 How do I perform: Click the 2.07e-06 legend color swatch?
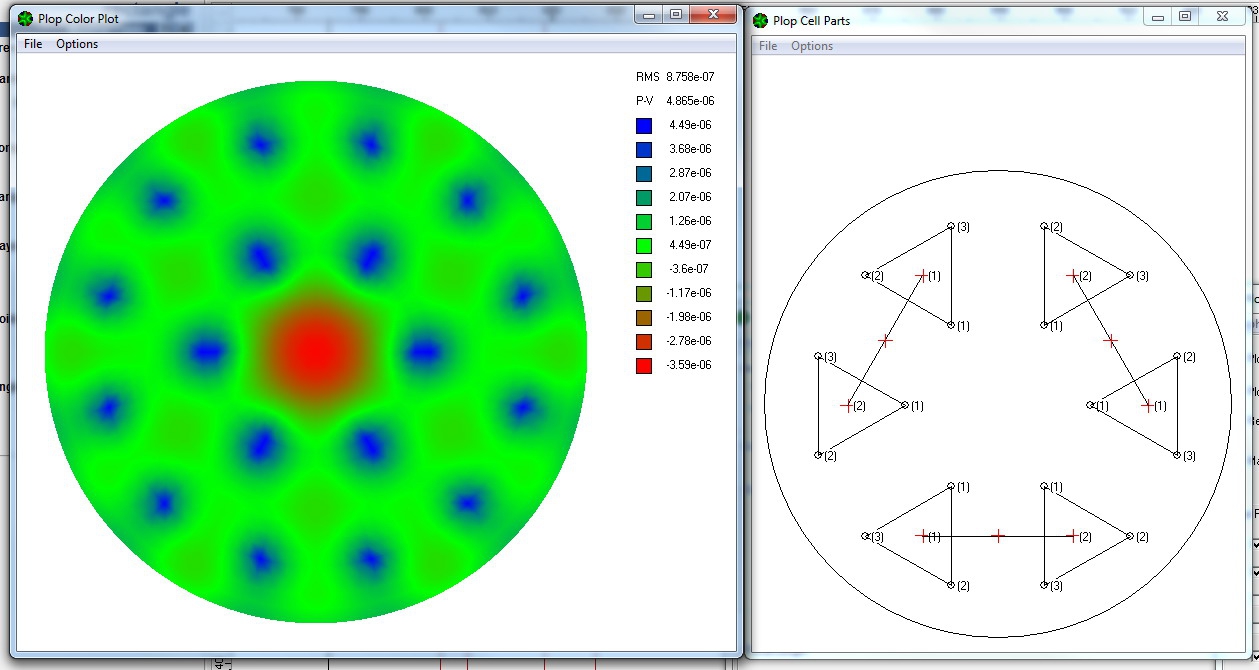pos(644,197)
